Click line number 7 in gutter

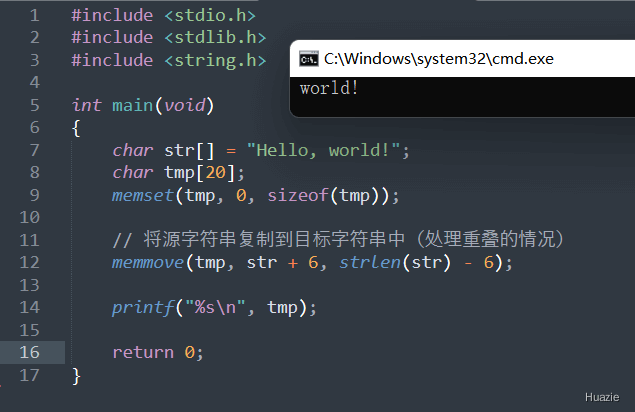pyautogui.click(x=34, y=150)
